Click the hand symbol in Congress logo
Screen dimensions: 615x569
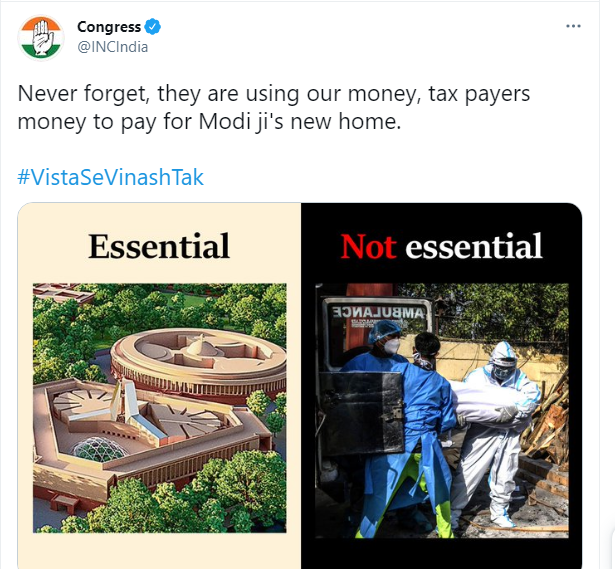click(42, 38)
